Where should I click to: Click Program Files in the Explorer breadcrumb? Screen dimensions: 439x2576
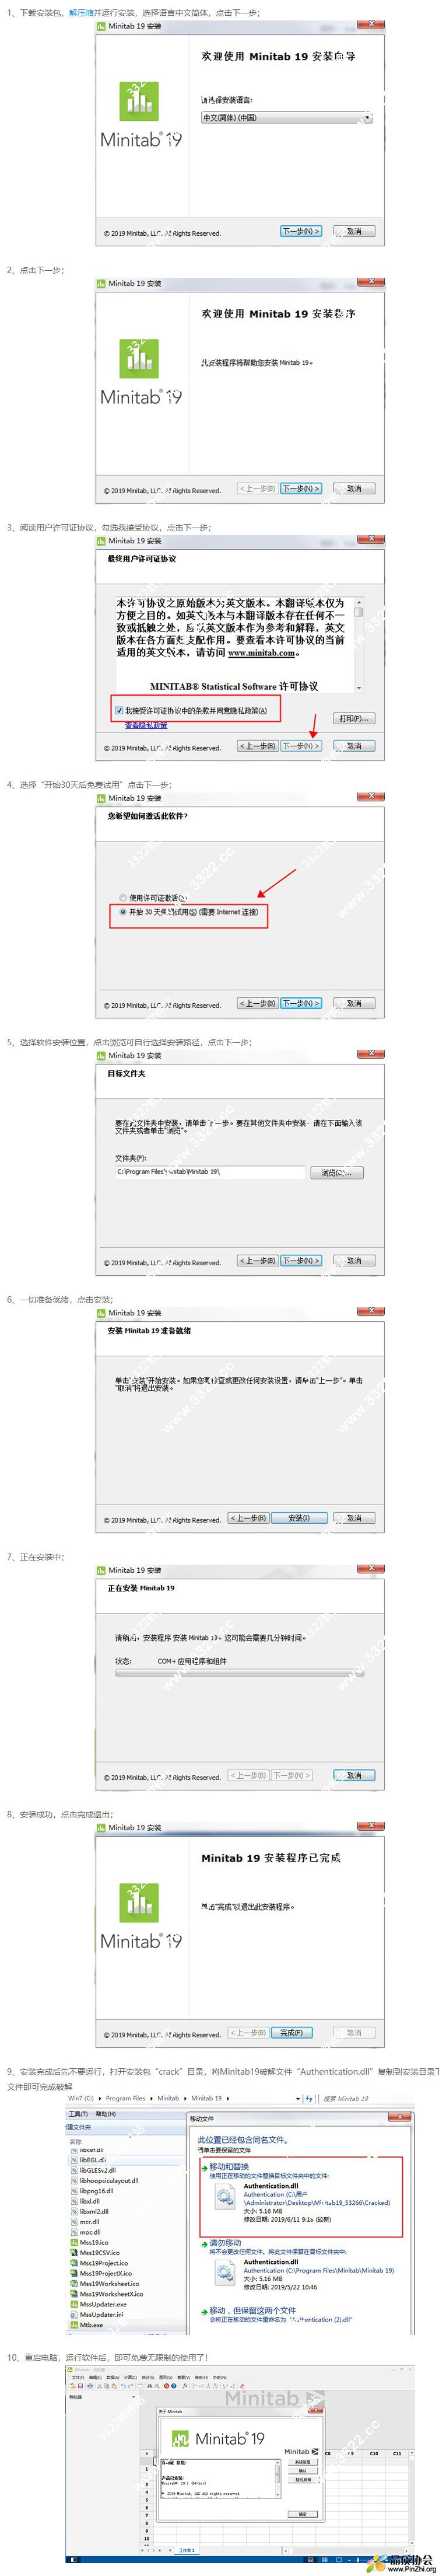coord(125,2098)
